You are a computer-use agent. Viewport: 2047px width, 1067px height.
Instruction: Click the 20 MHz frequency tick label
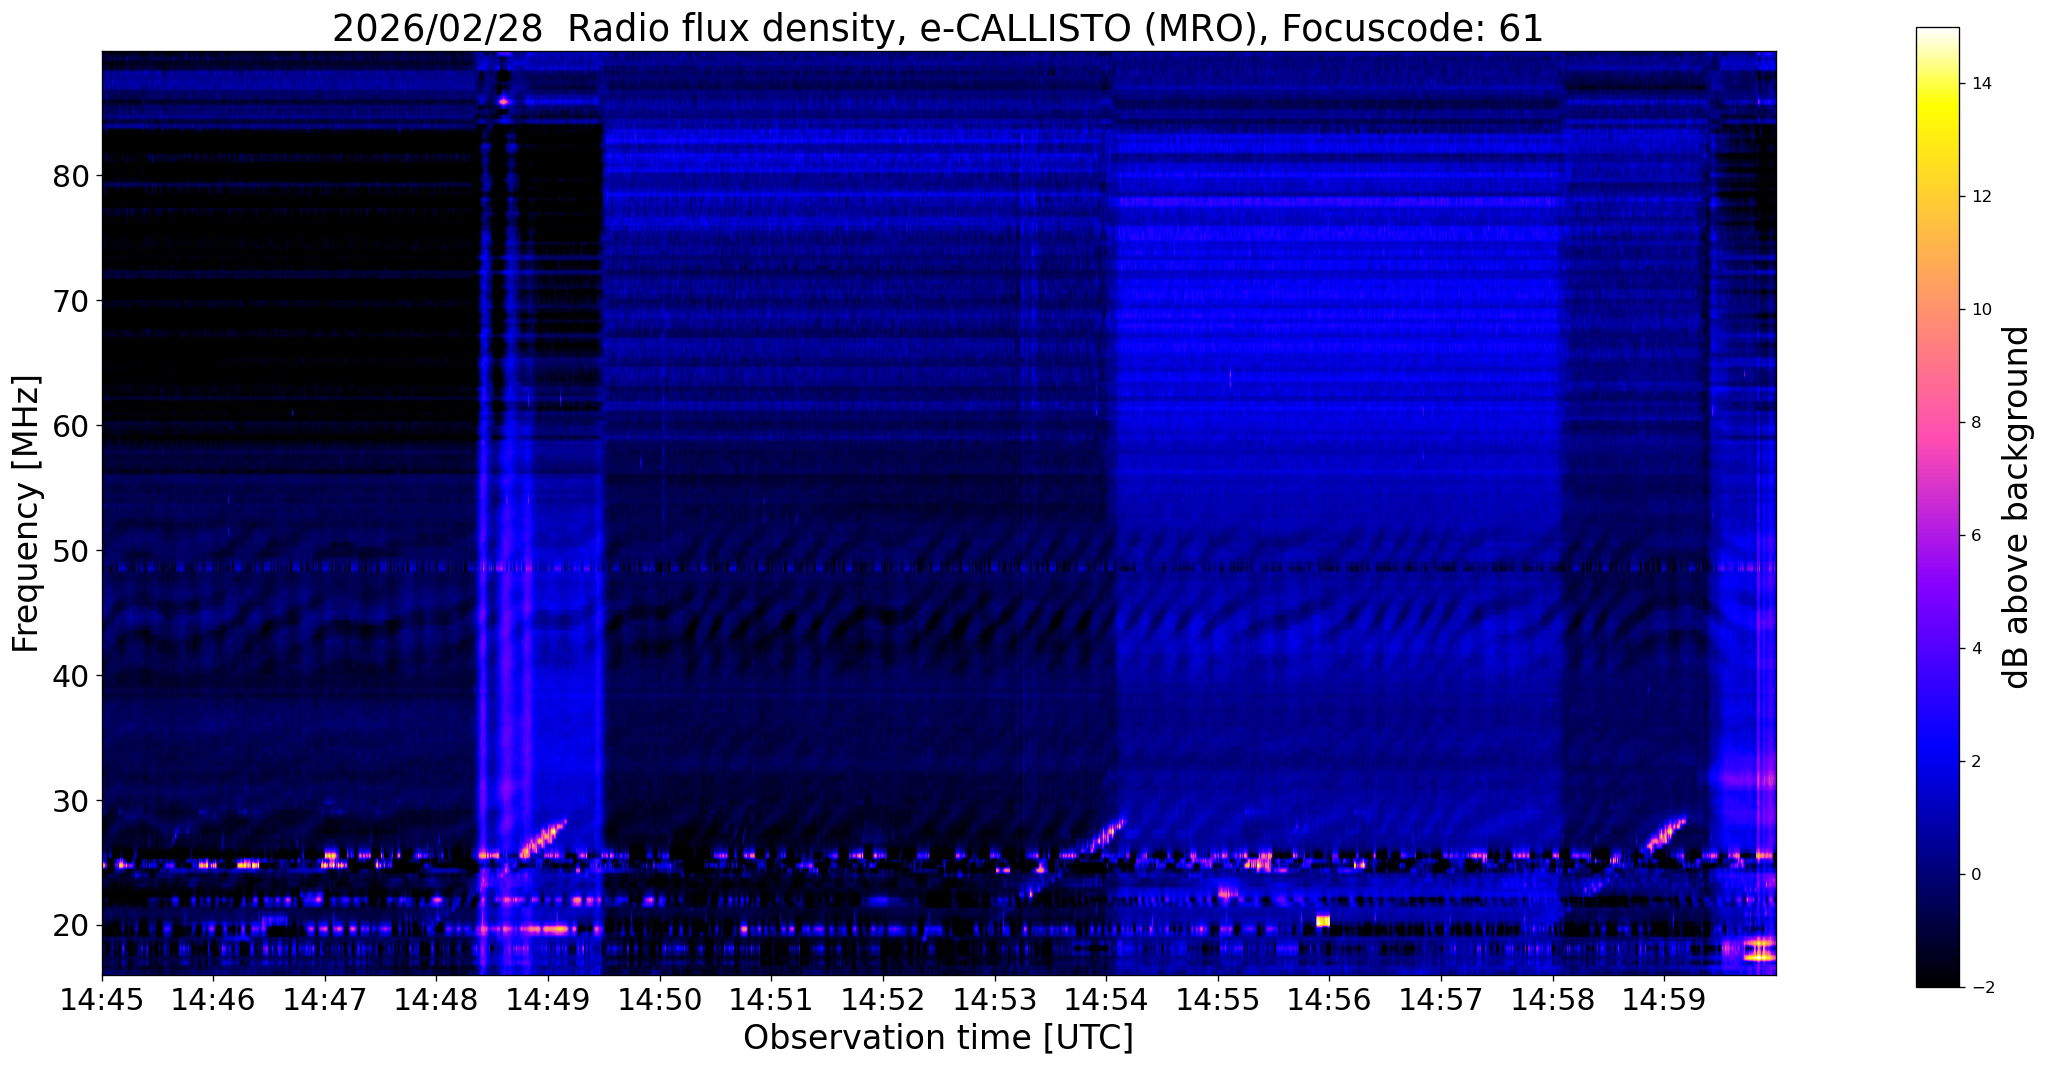[71, 926]
